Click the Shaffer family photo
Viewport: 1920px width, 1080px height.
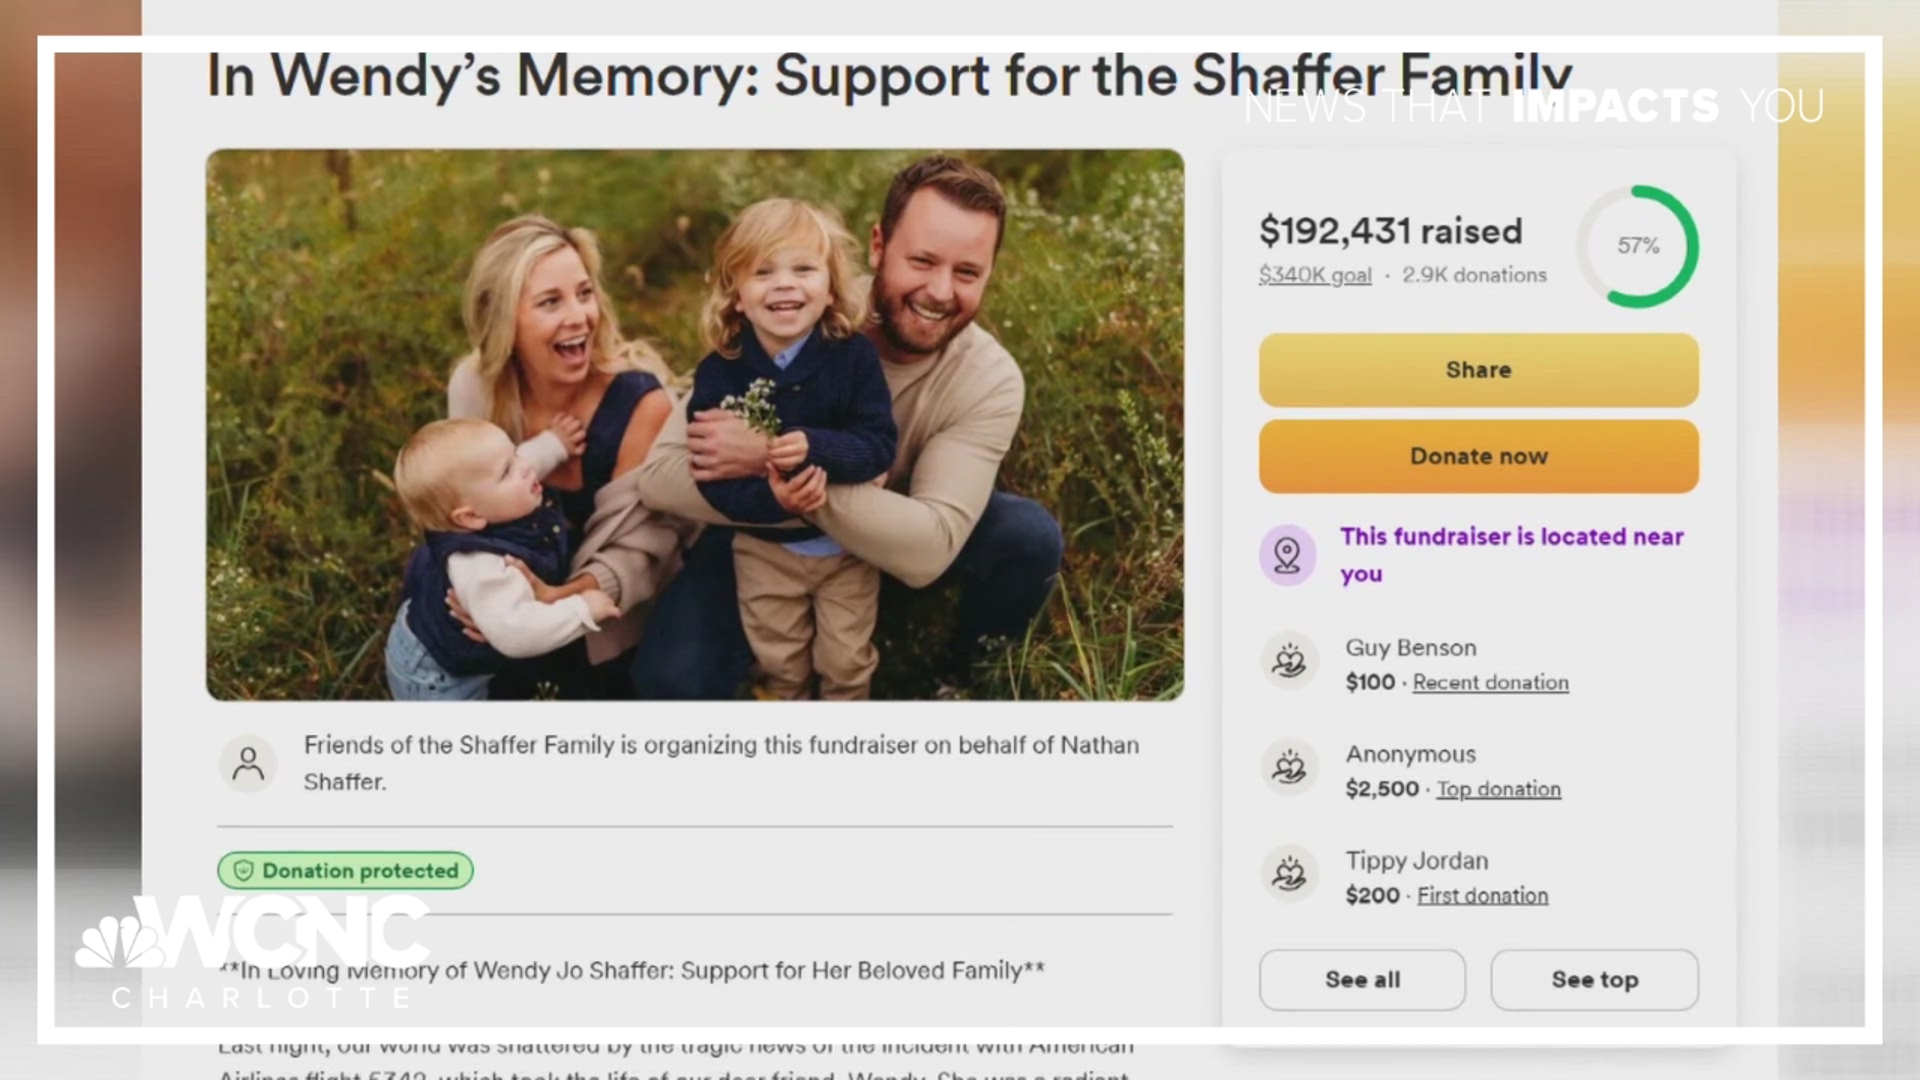click(695, 425)
